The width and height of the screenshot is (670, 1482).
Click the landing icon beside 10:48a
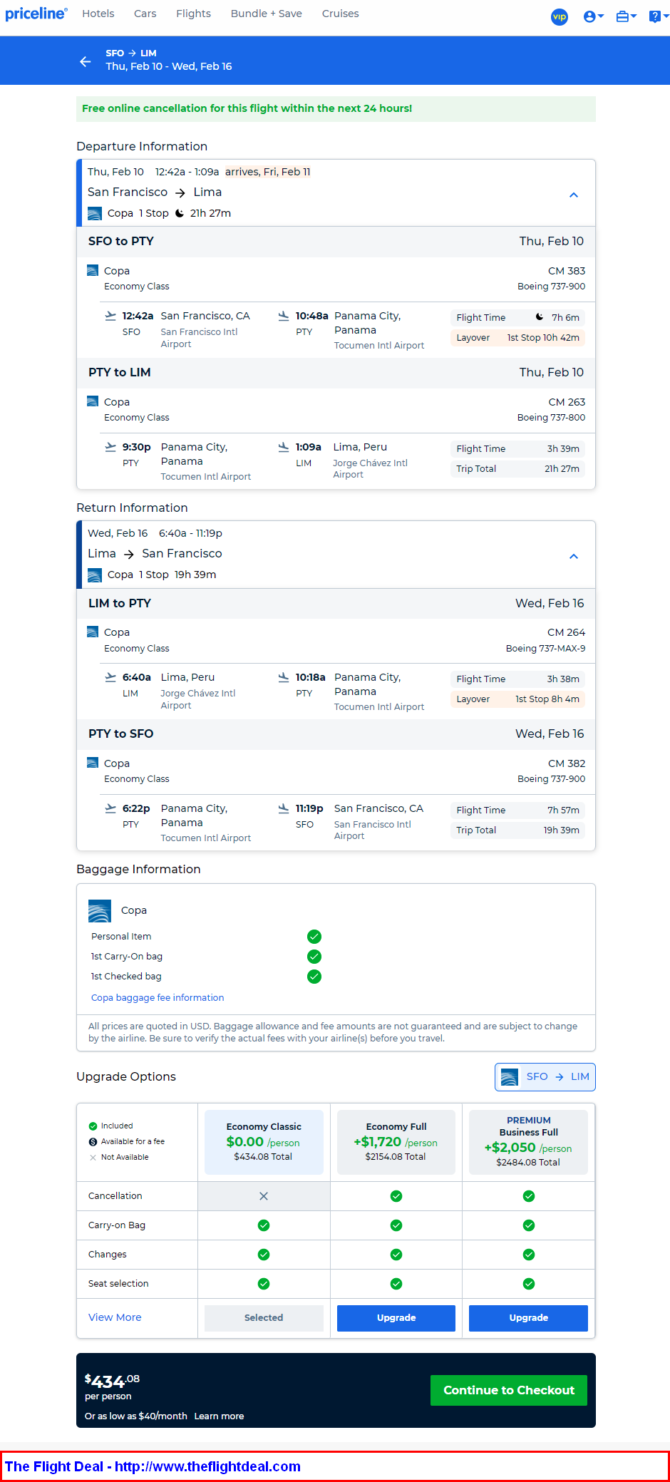[x=284, y=316]
